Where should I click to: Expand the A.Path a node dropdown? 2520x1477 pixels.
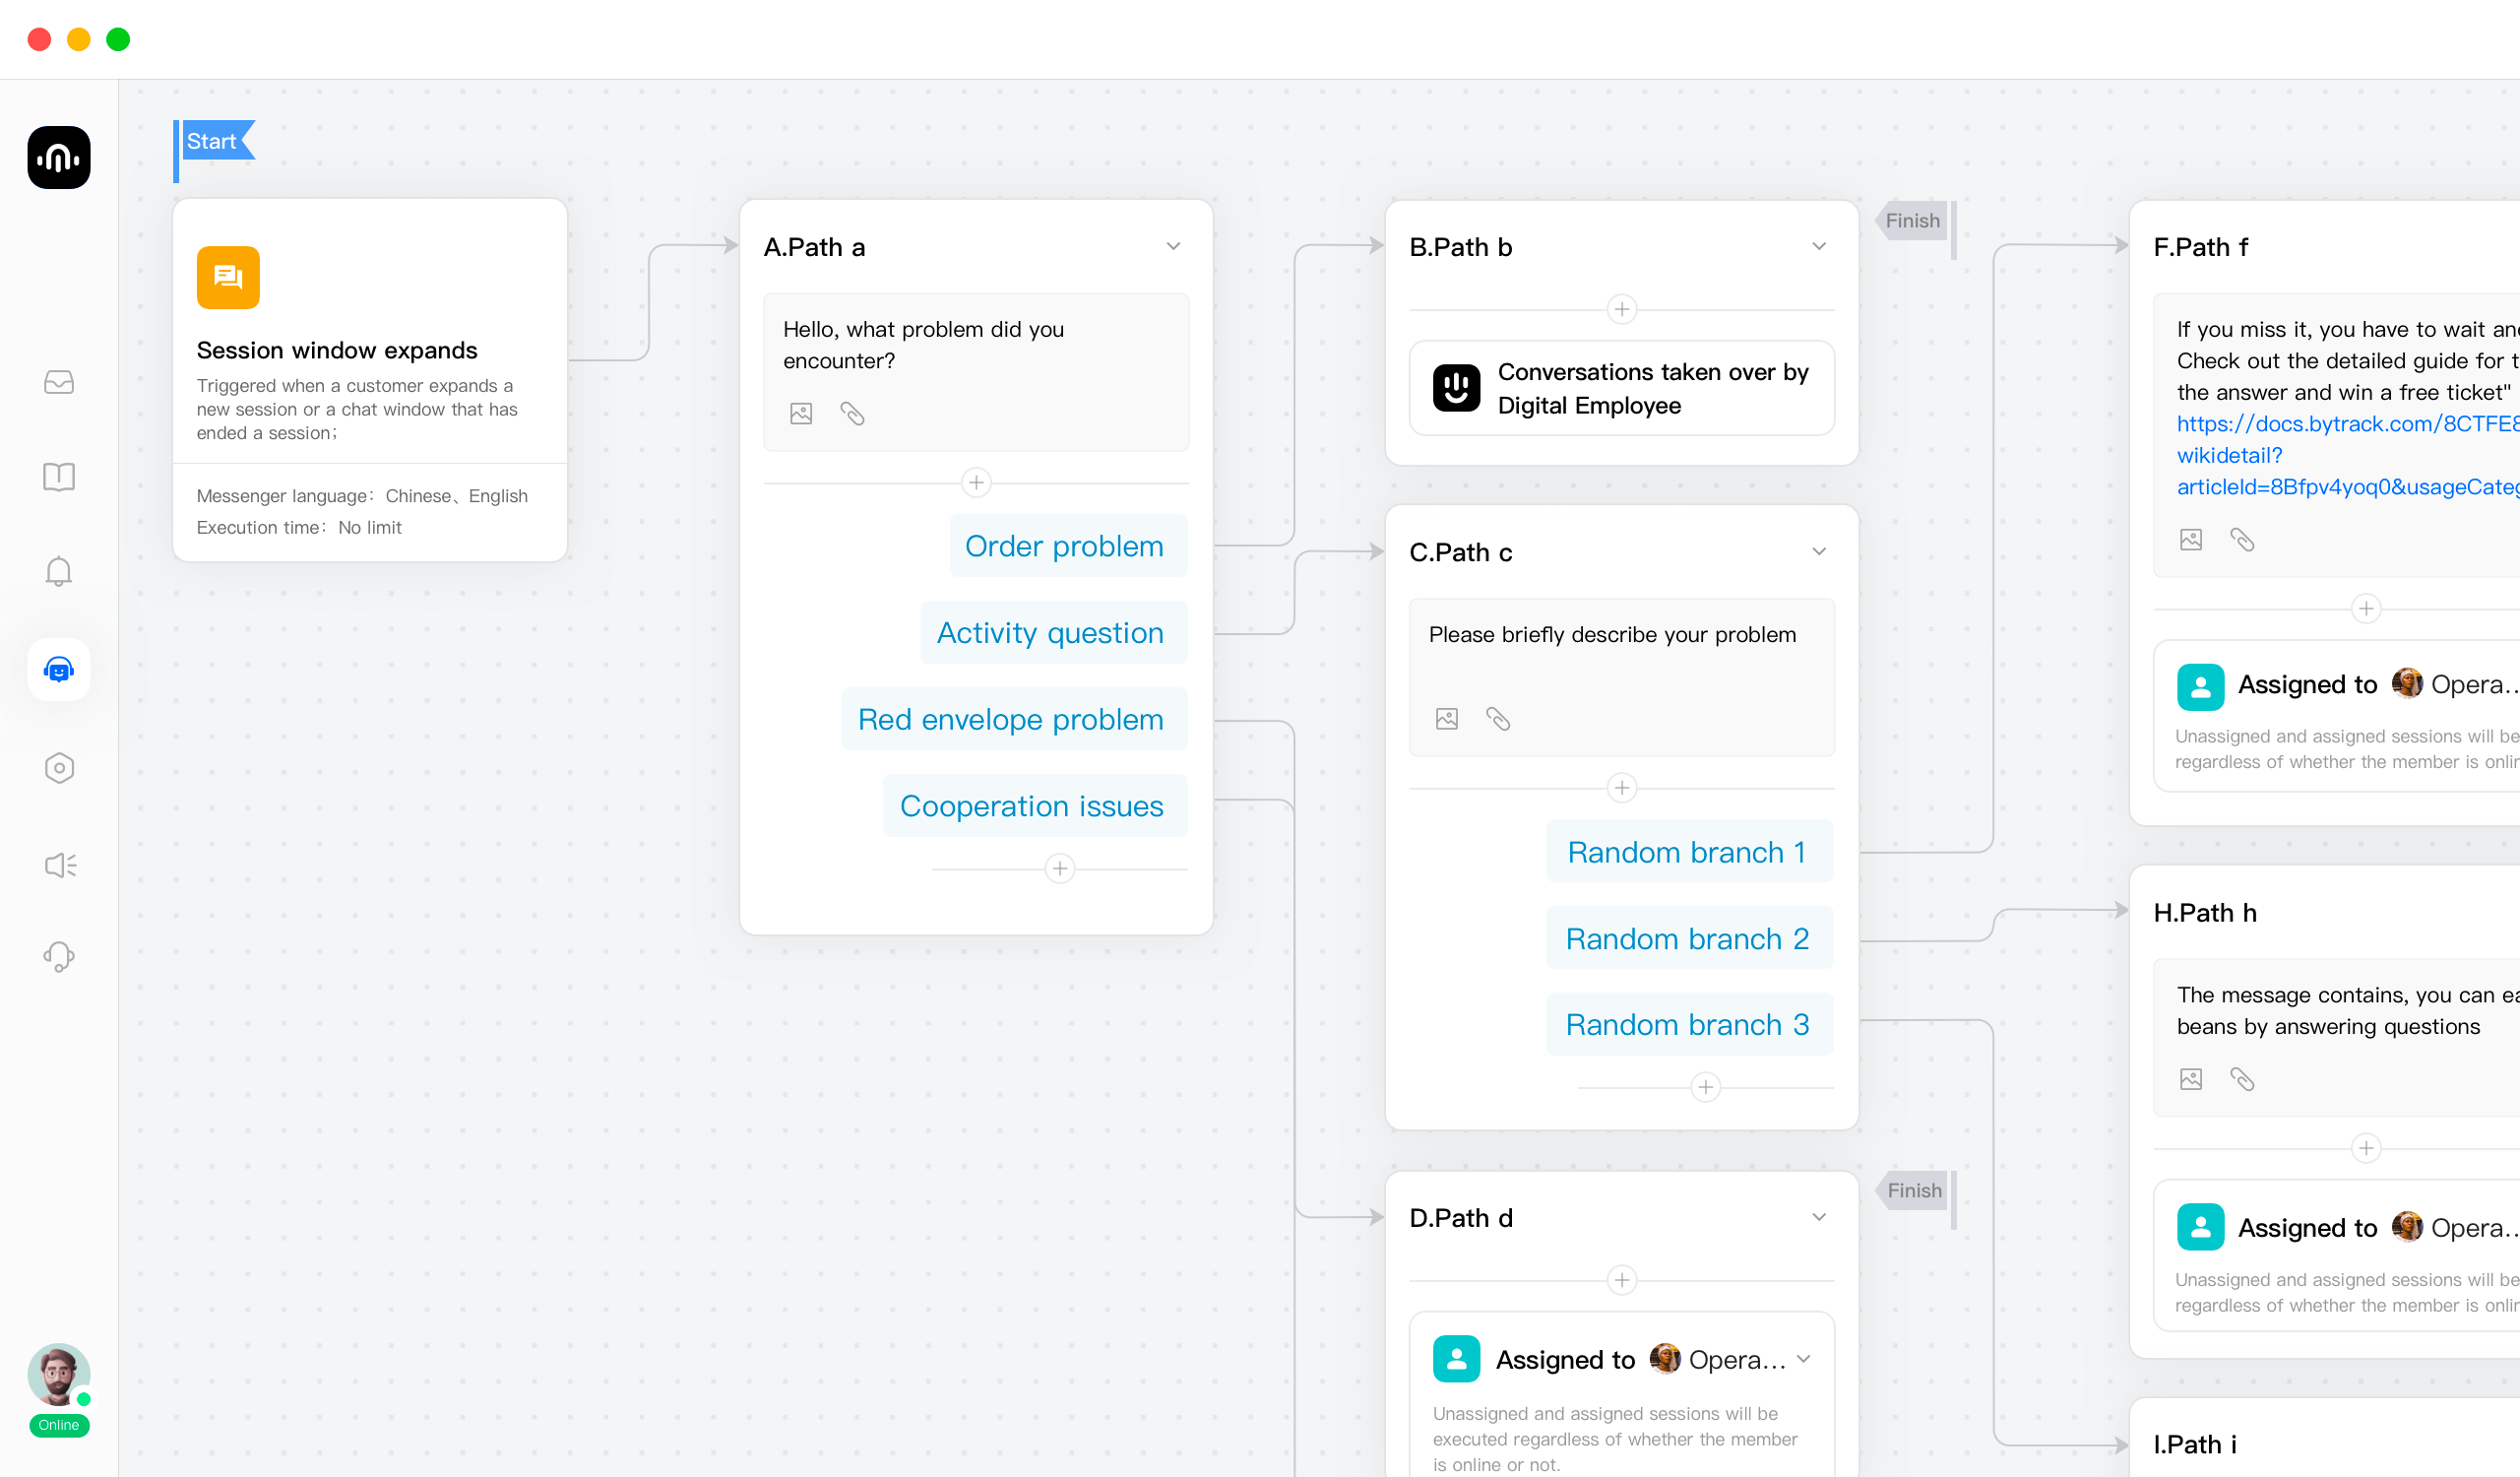[x=1174, y=246]
